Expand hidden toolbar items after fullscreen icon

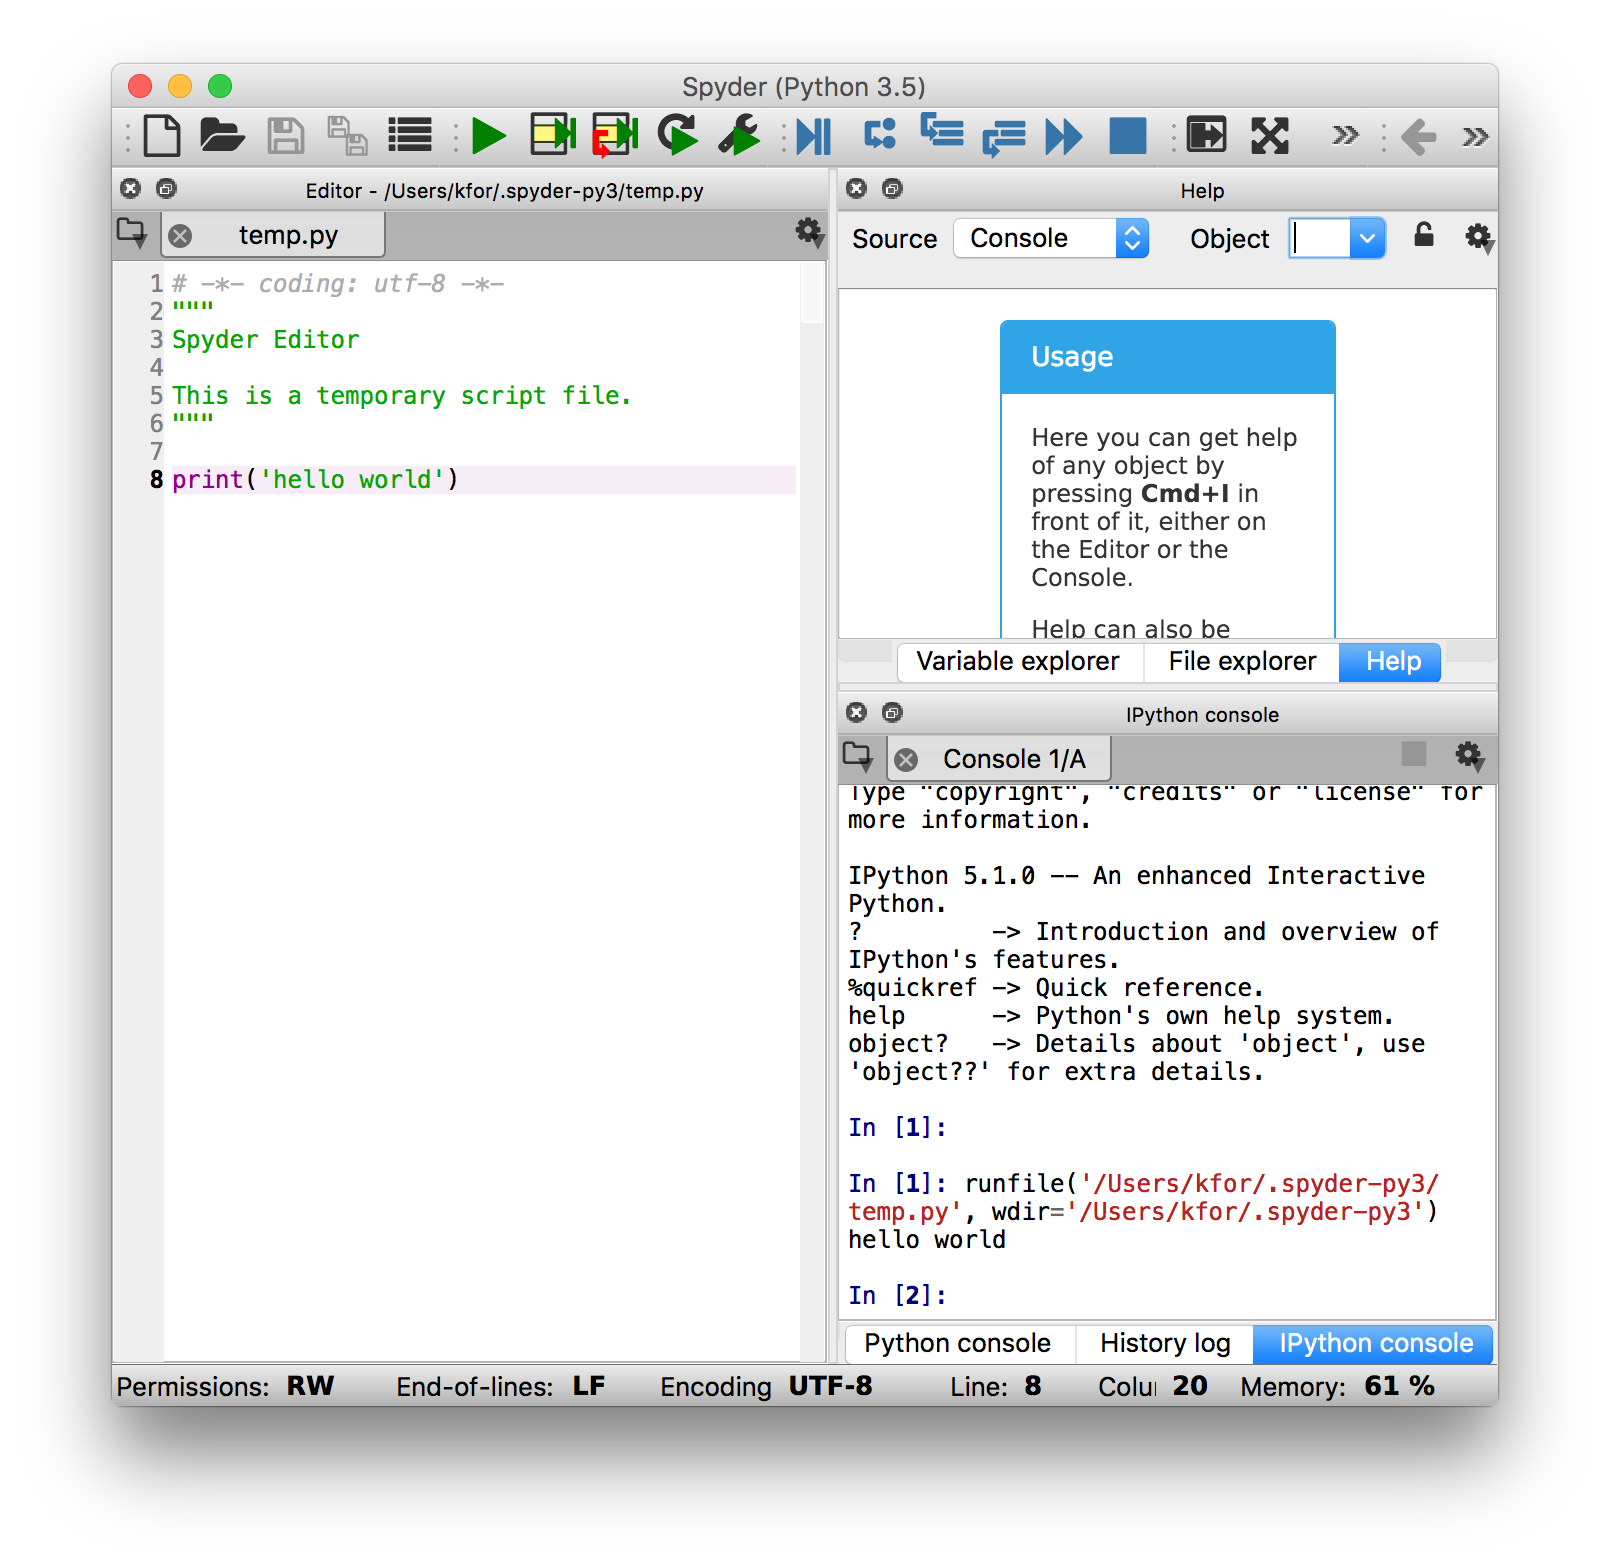click(1346, 135)
